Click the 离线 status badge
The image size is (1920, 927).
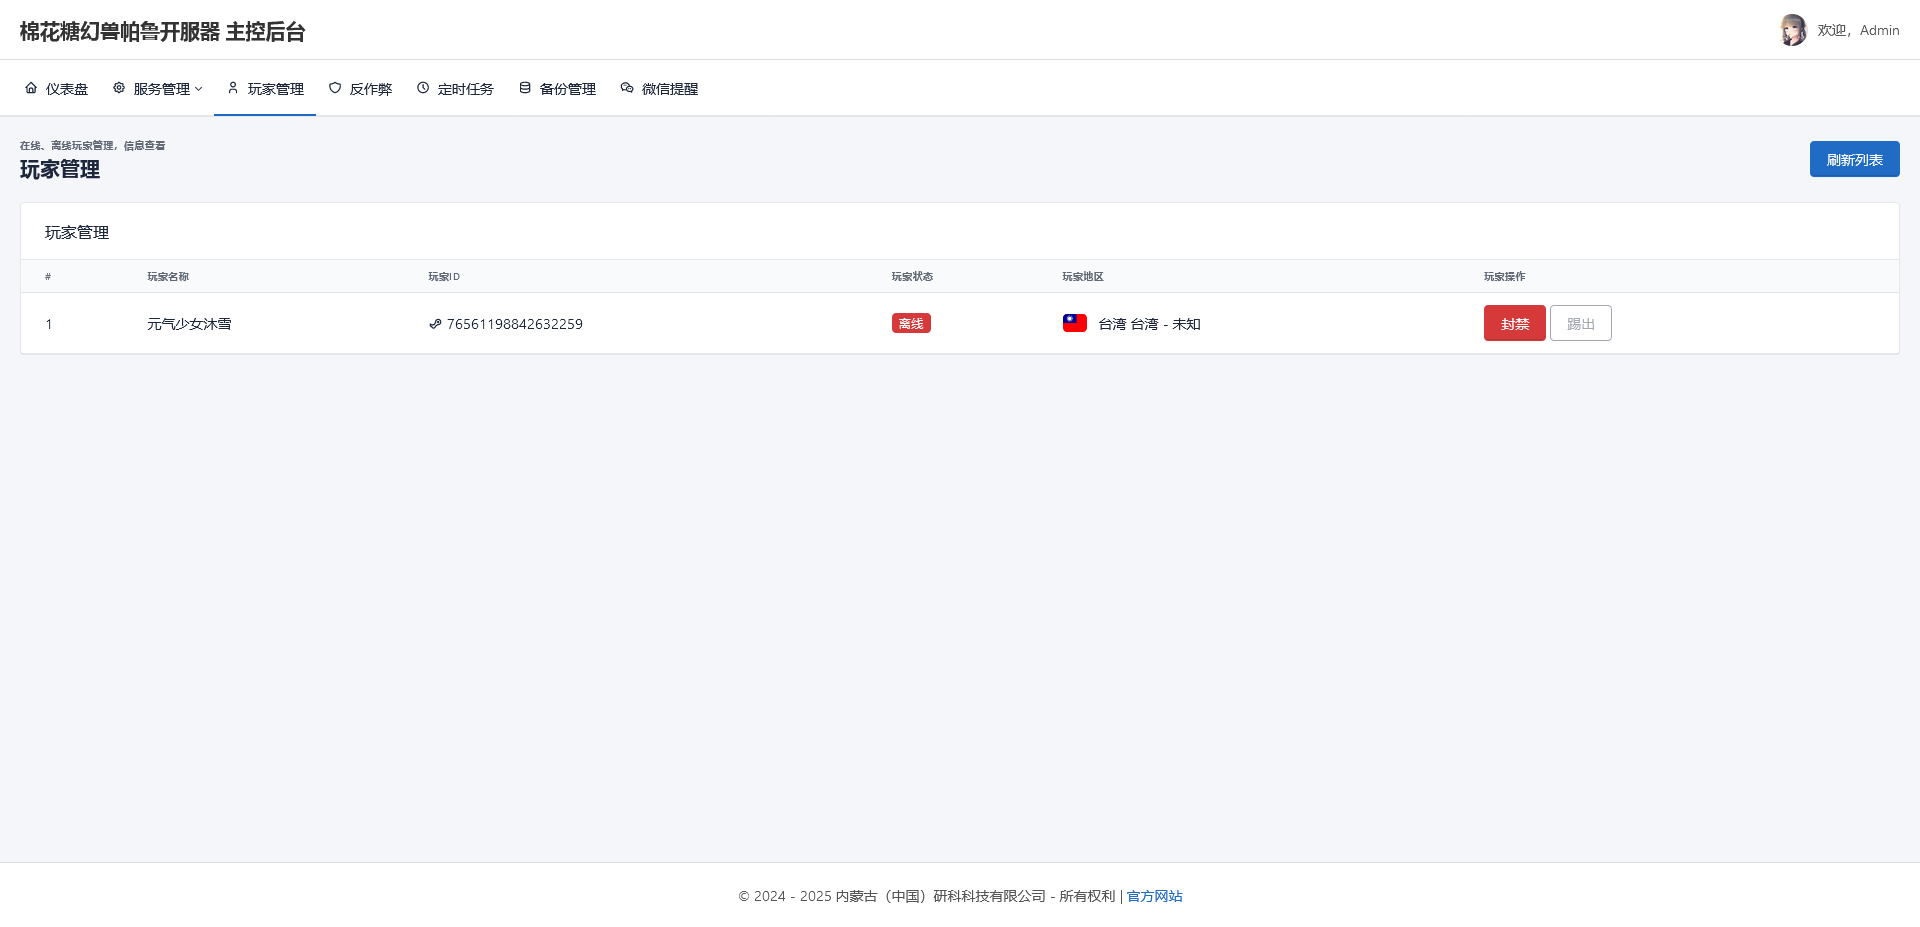(910, 323)
